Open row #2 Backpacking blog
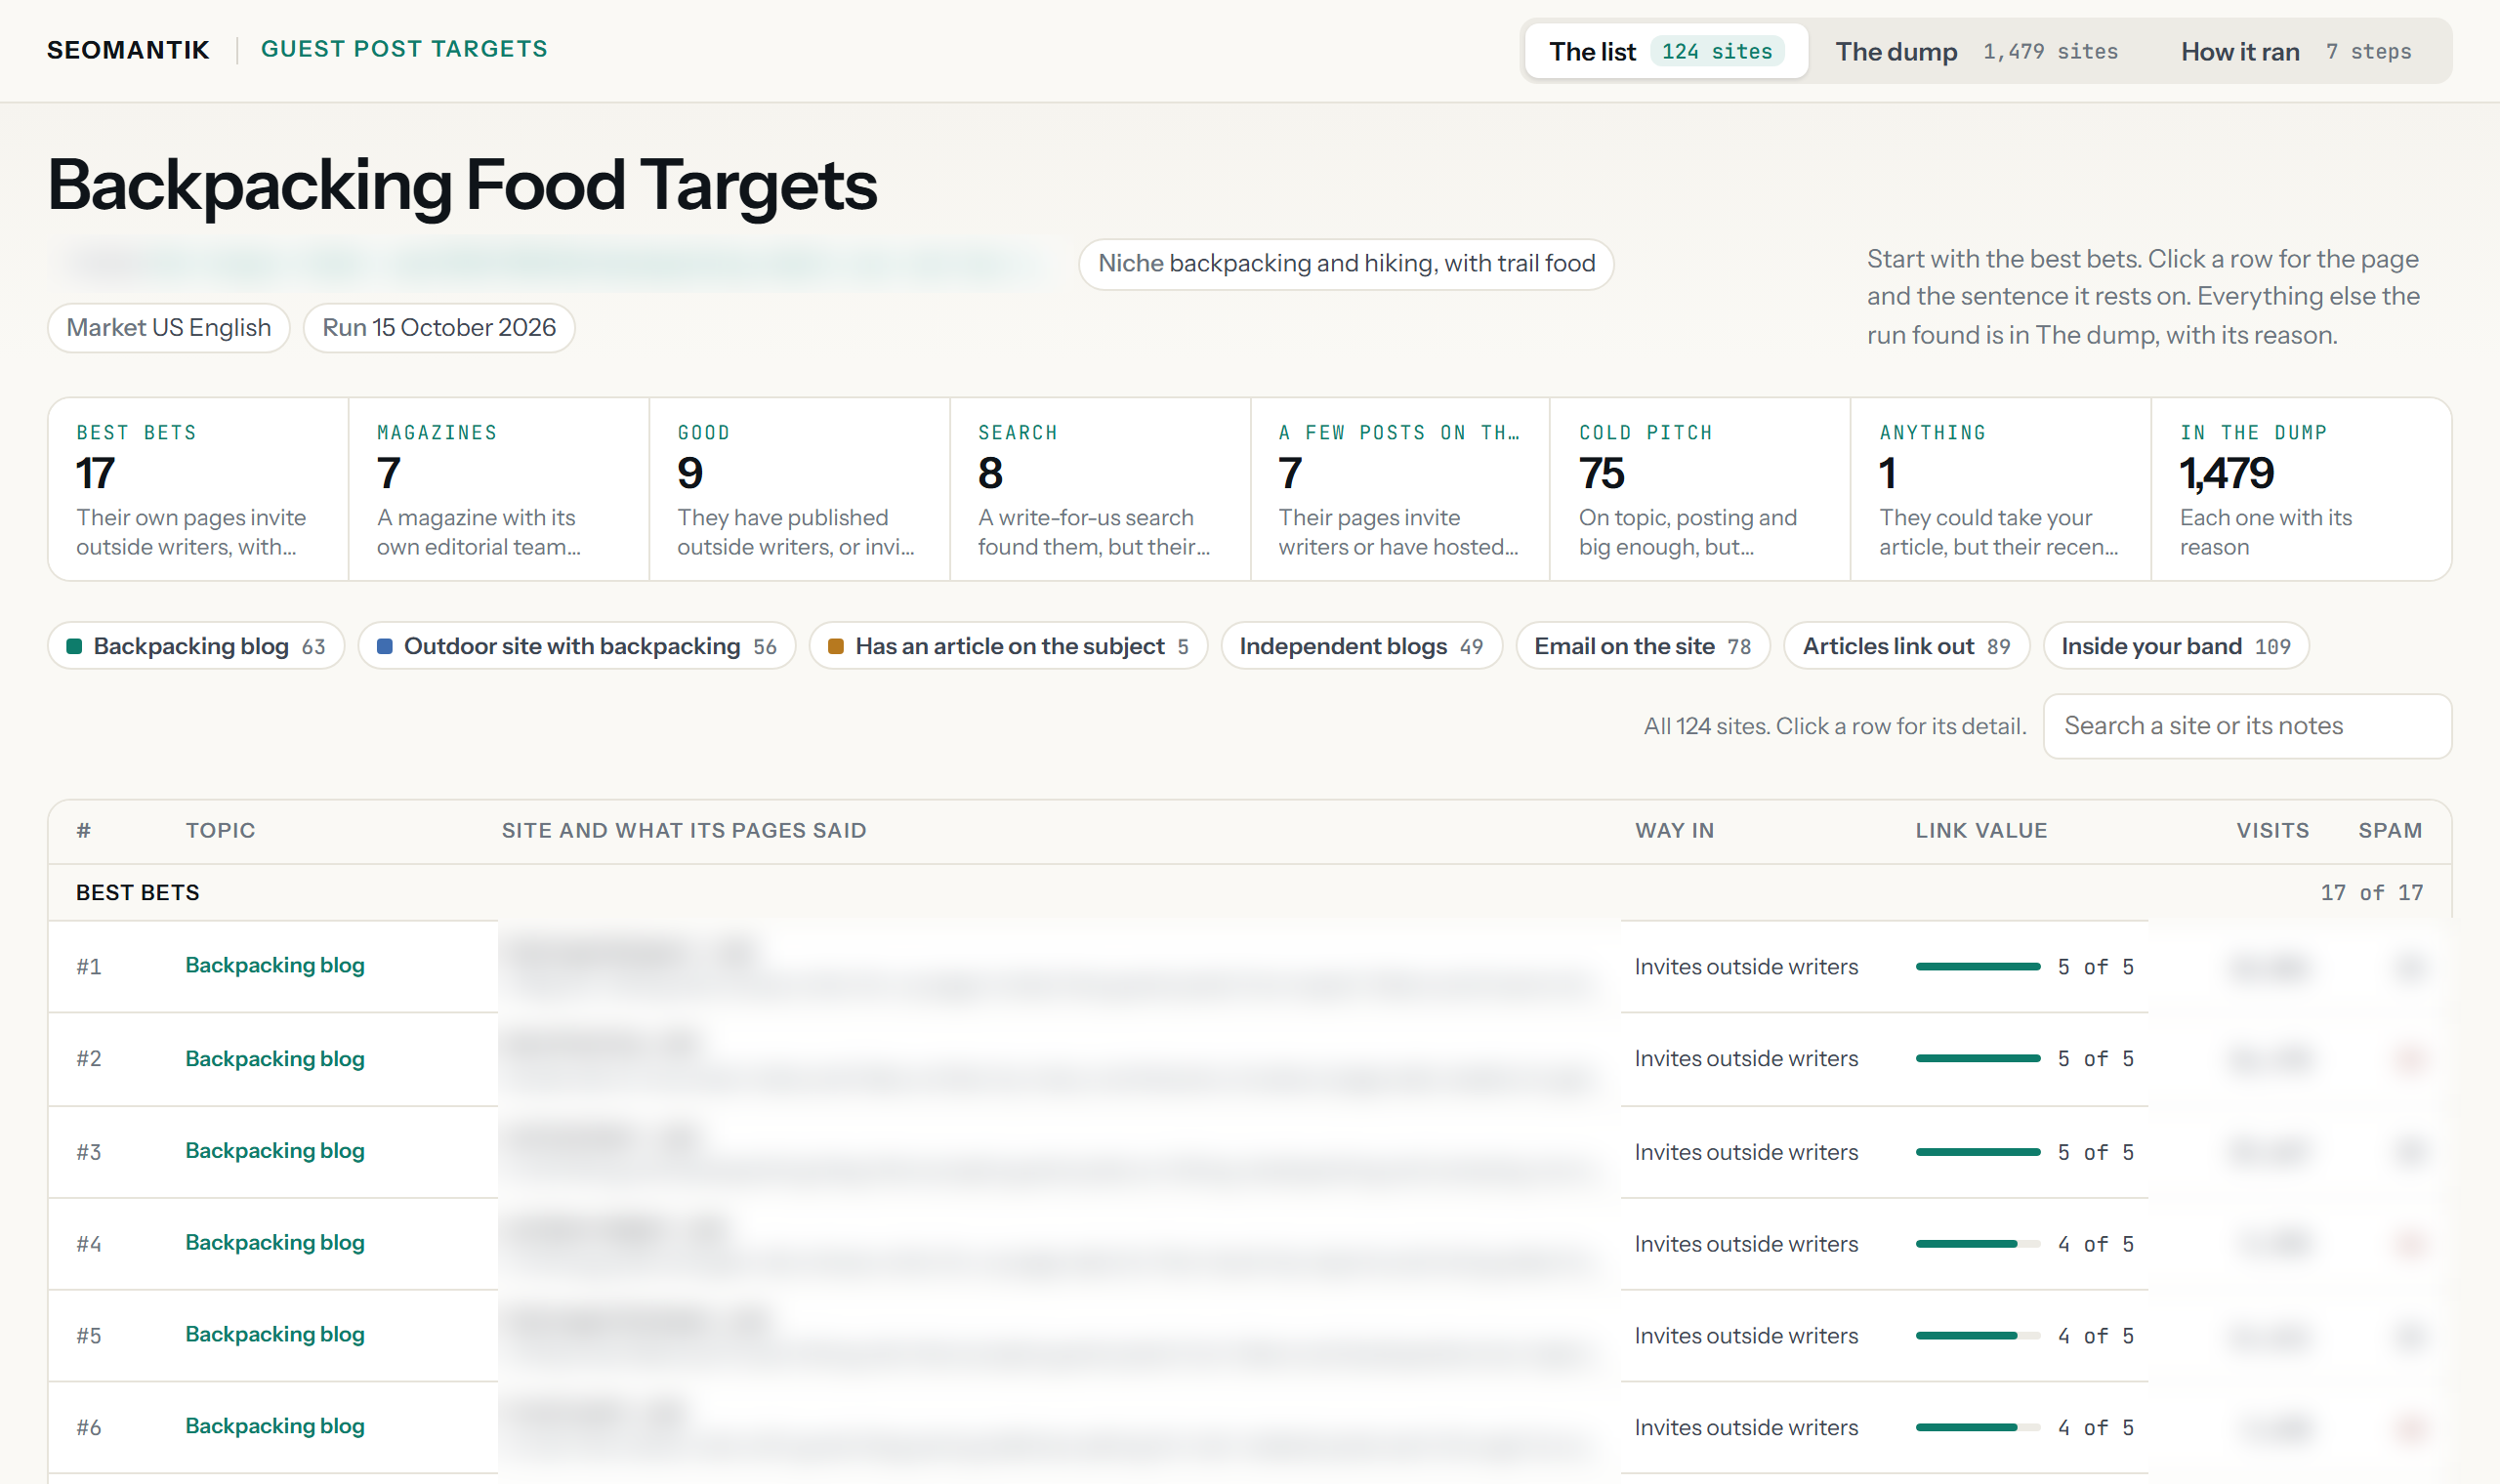Screen dimensions: 2500x1484 coord(1250,1059)
